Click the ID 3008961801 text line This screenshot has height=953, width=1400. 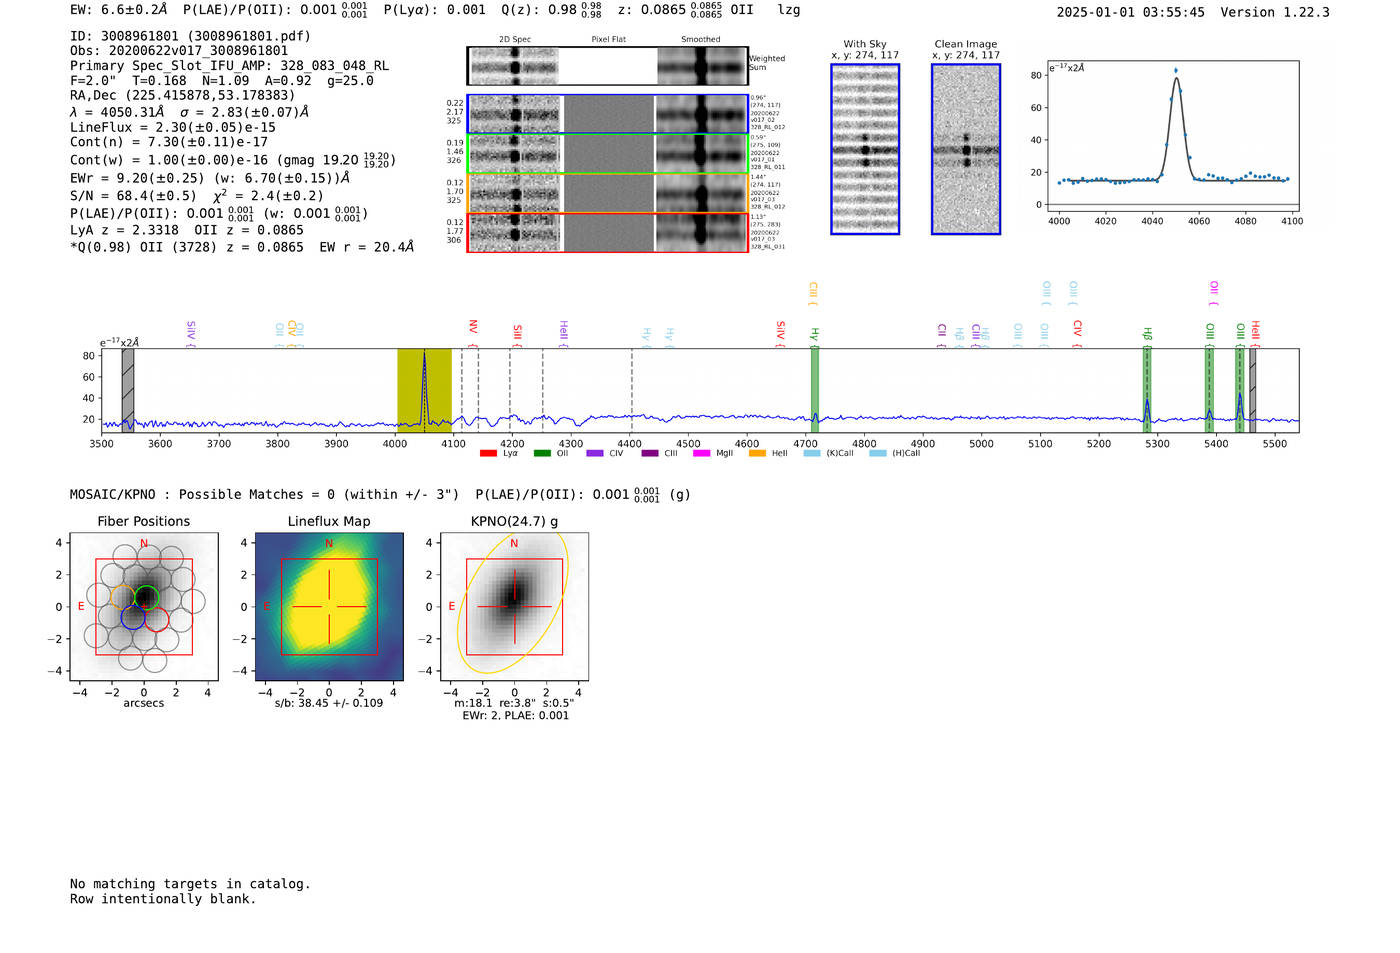pos(190,36)
